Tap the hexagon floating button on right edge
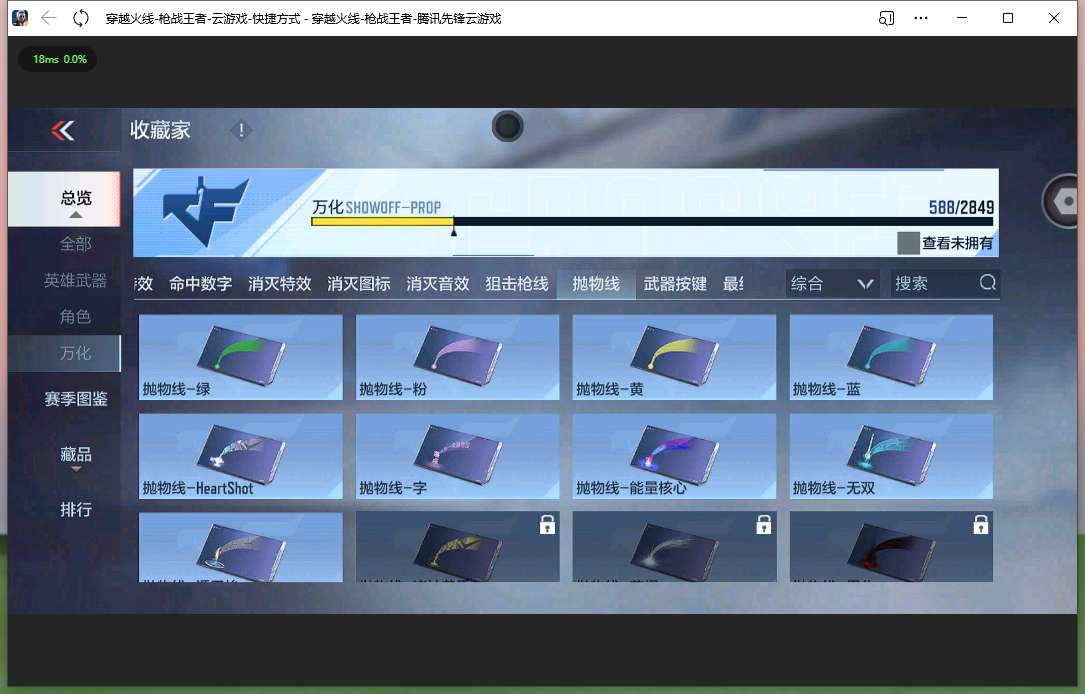Screen dimensions: 1085x694 pyautogui.click(x=1064, y=201)
